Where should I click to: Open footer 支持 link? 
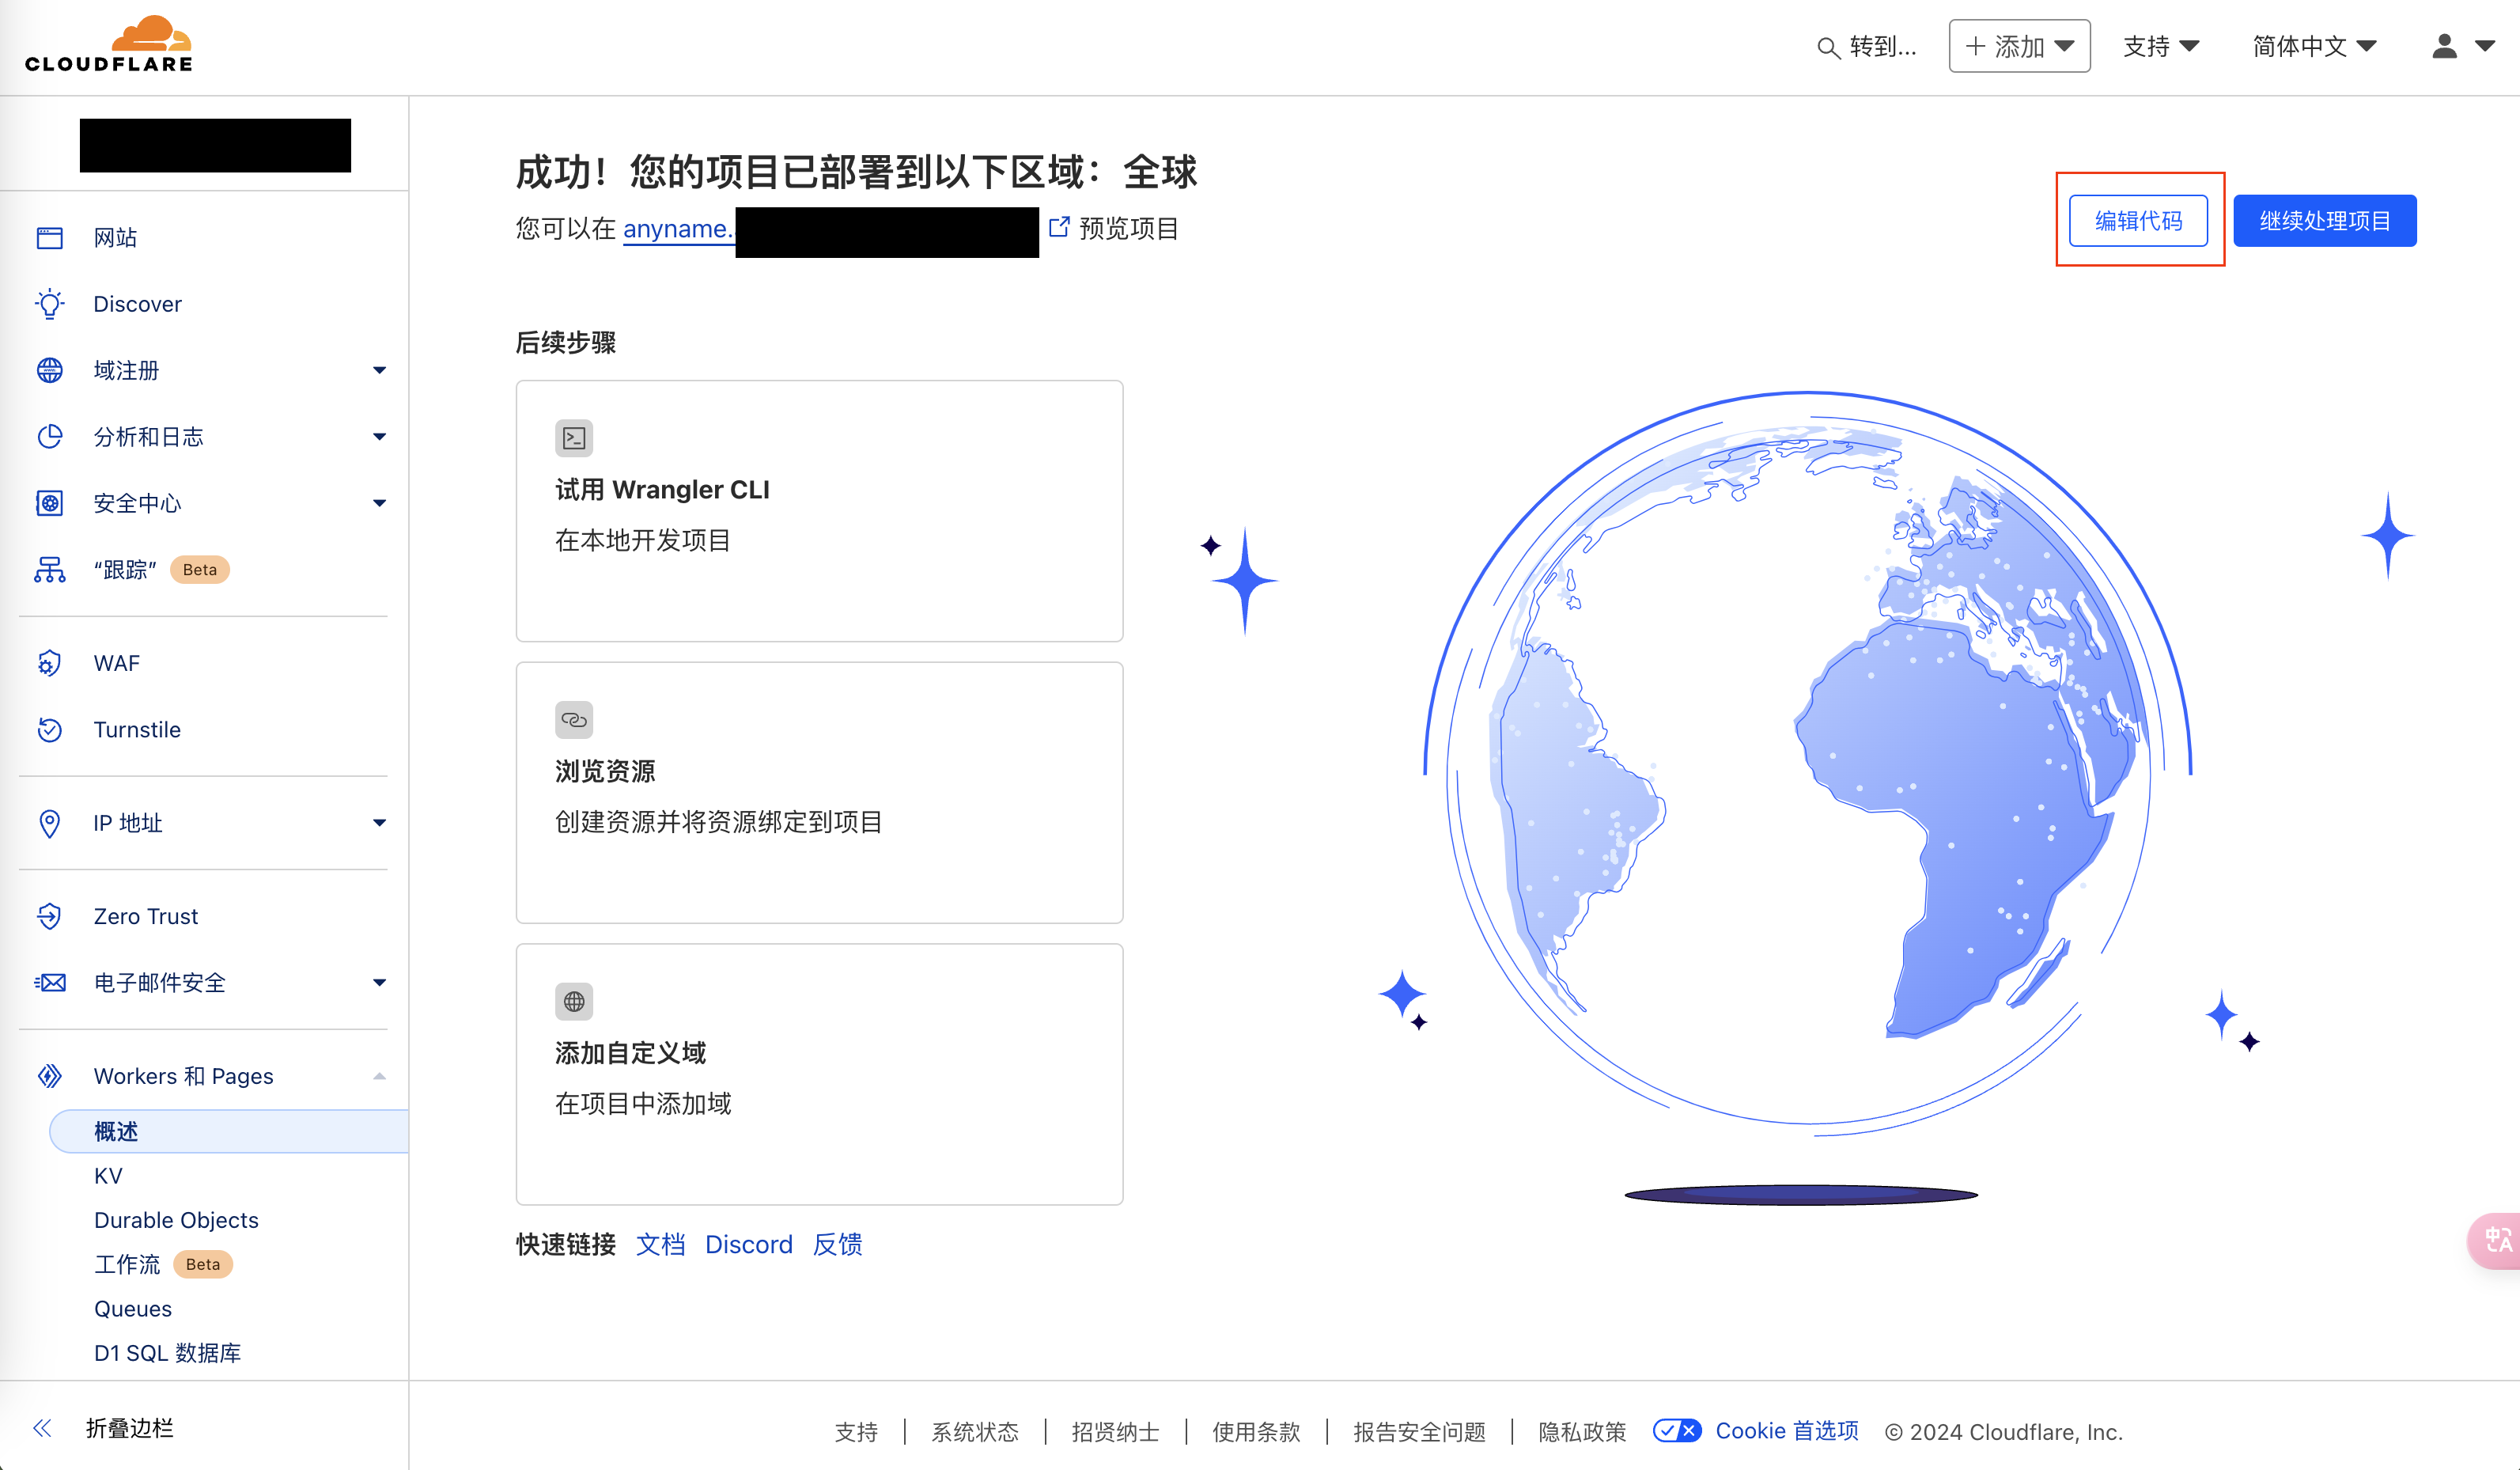[x=856, y=1432]
